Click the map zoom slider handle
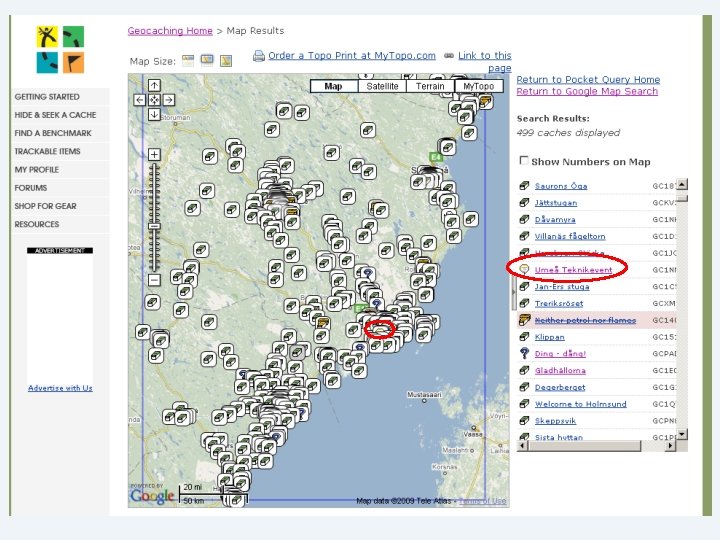 [154, 226]
